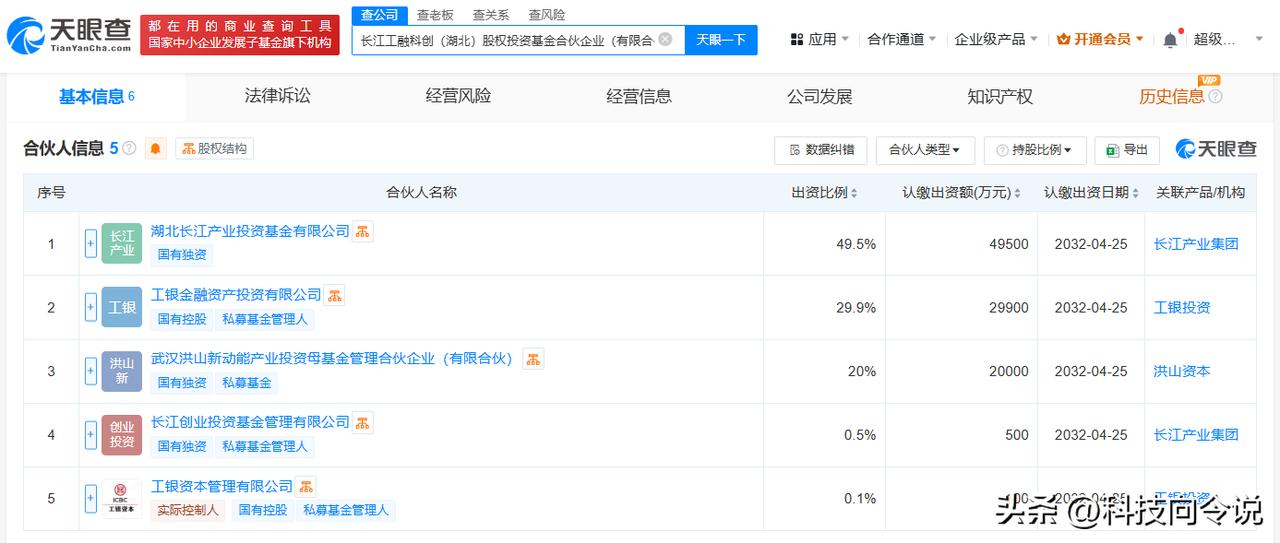Click the orange alert bell monitor icon
Viewport: 1280px width, 543px height.
click(x=156, y=149)
